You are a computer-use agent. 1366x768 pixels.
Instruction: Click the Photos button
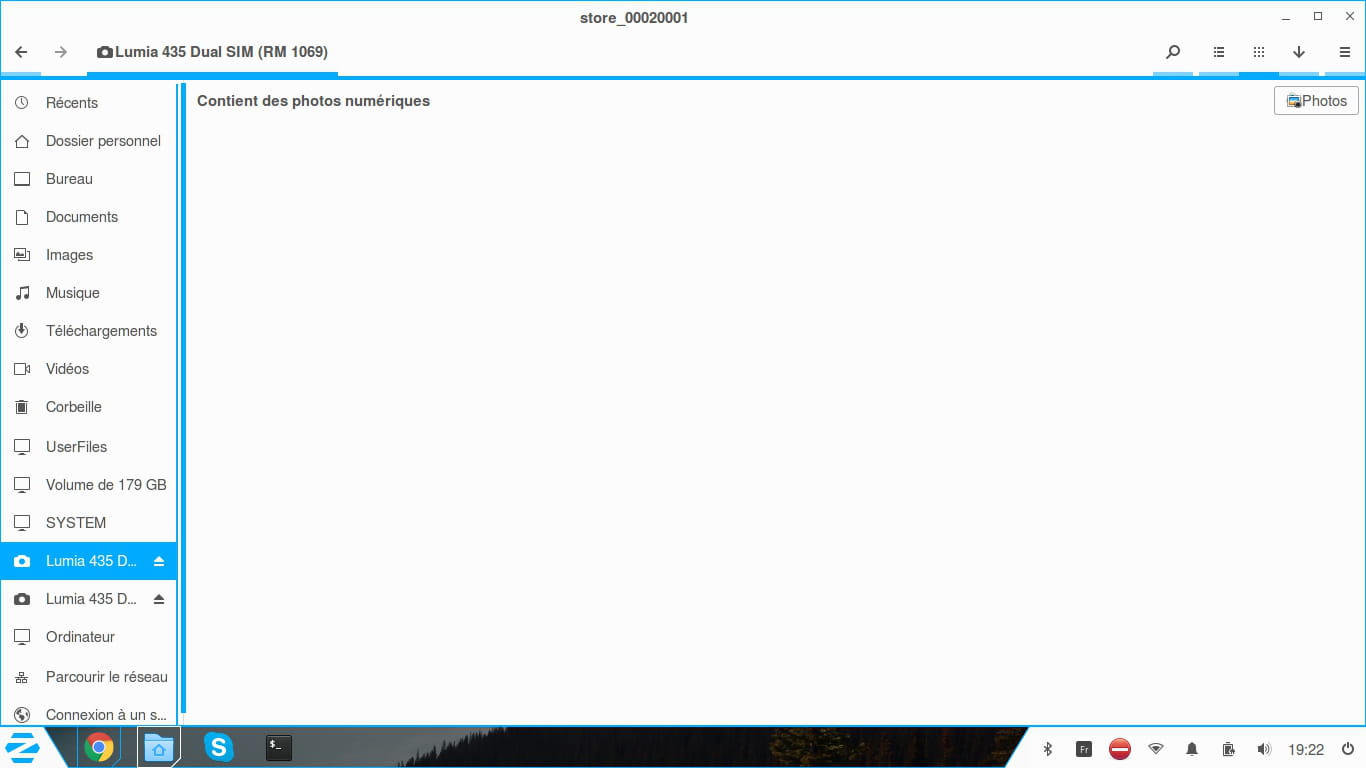coord(1316,100)
